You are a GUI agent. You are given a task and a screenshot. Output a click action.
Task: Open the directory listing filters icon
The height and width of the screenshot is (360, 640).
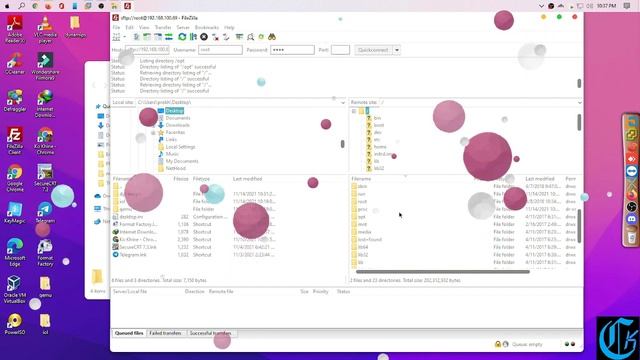[239, 37]
